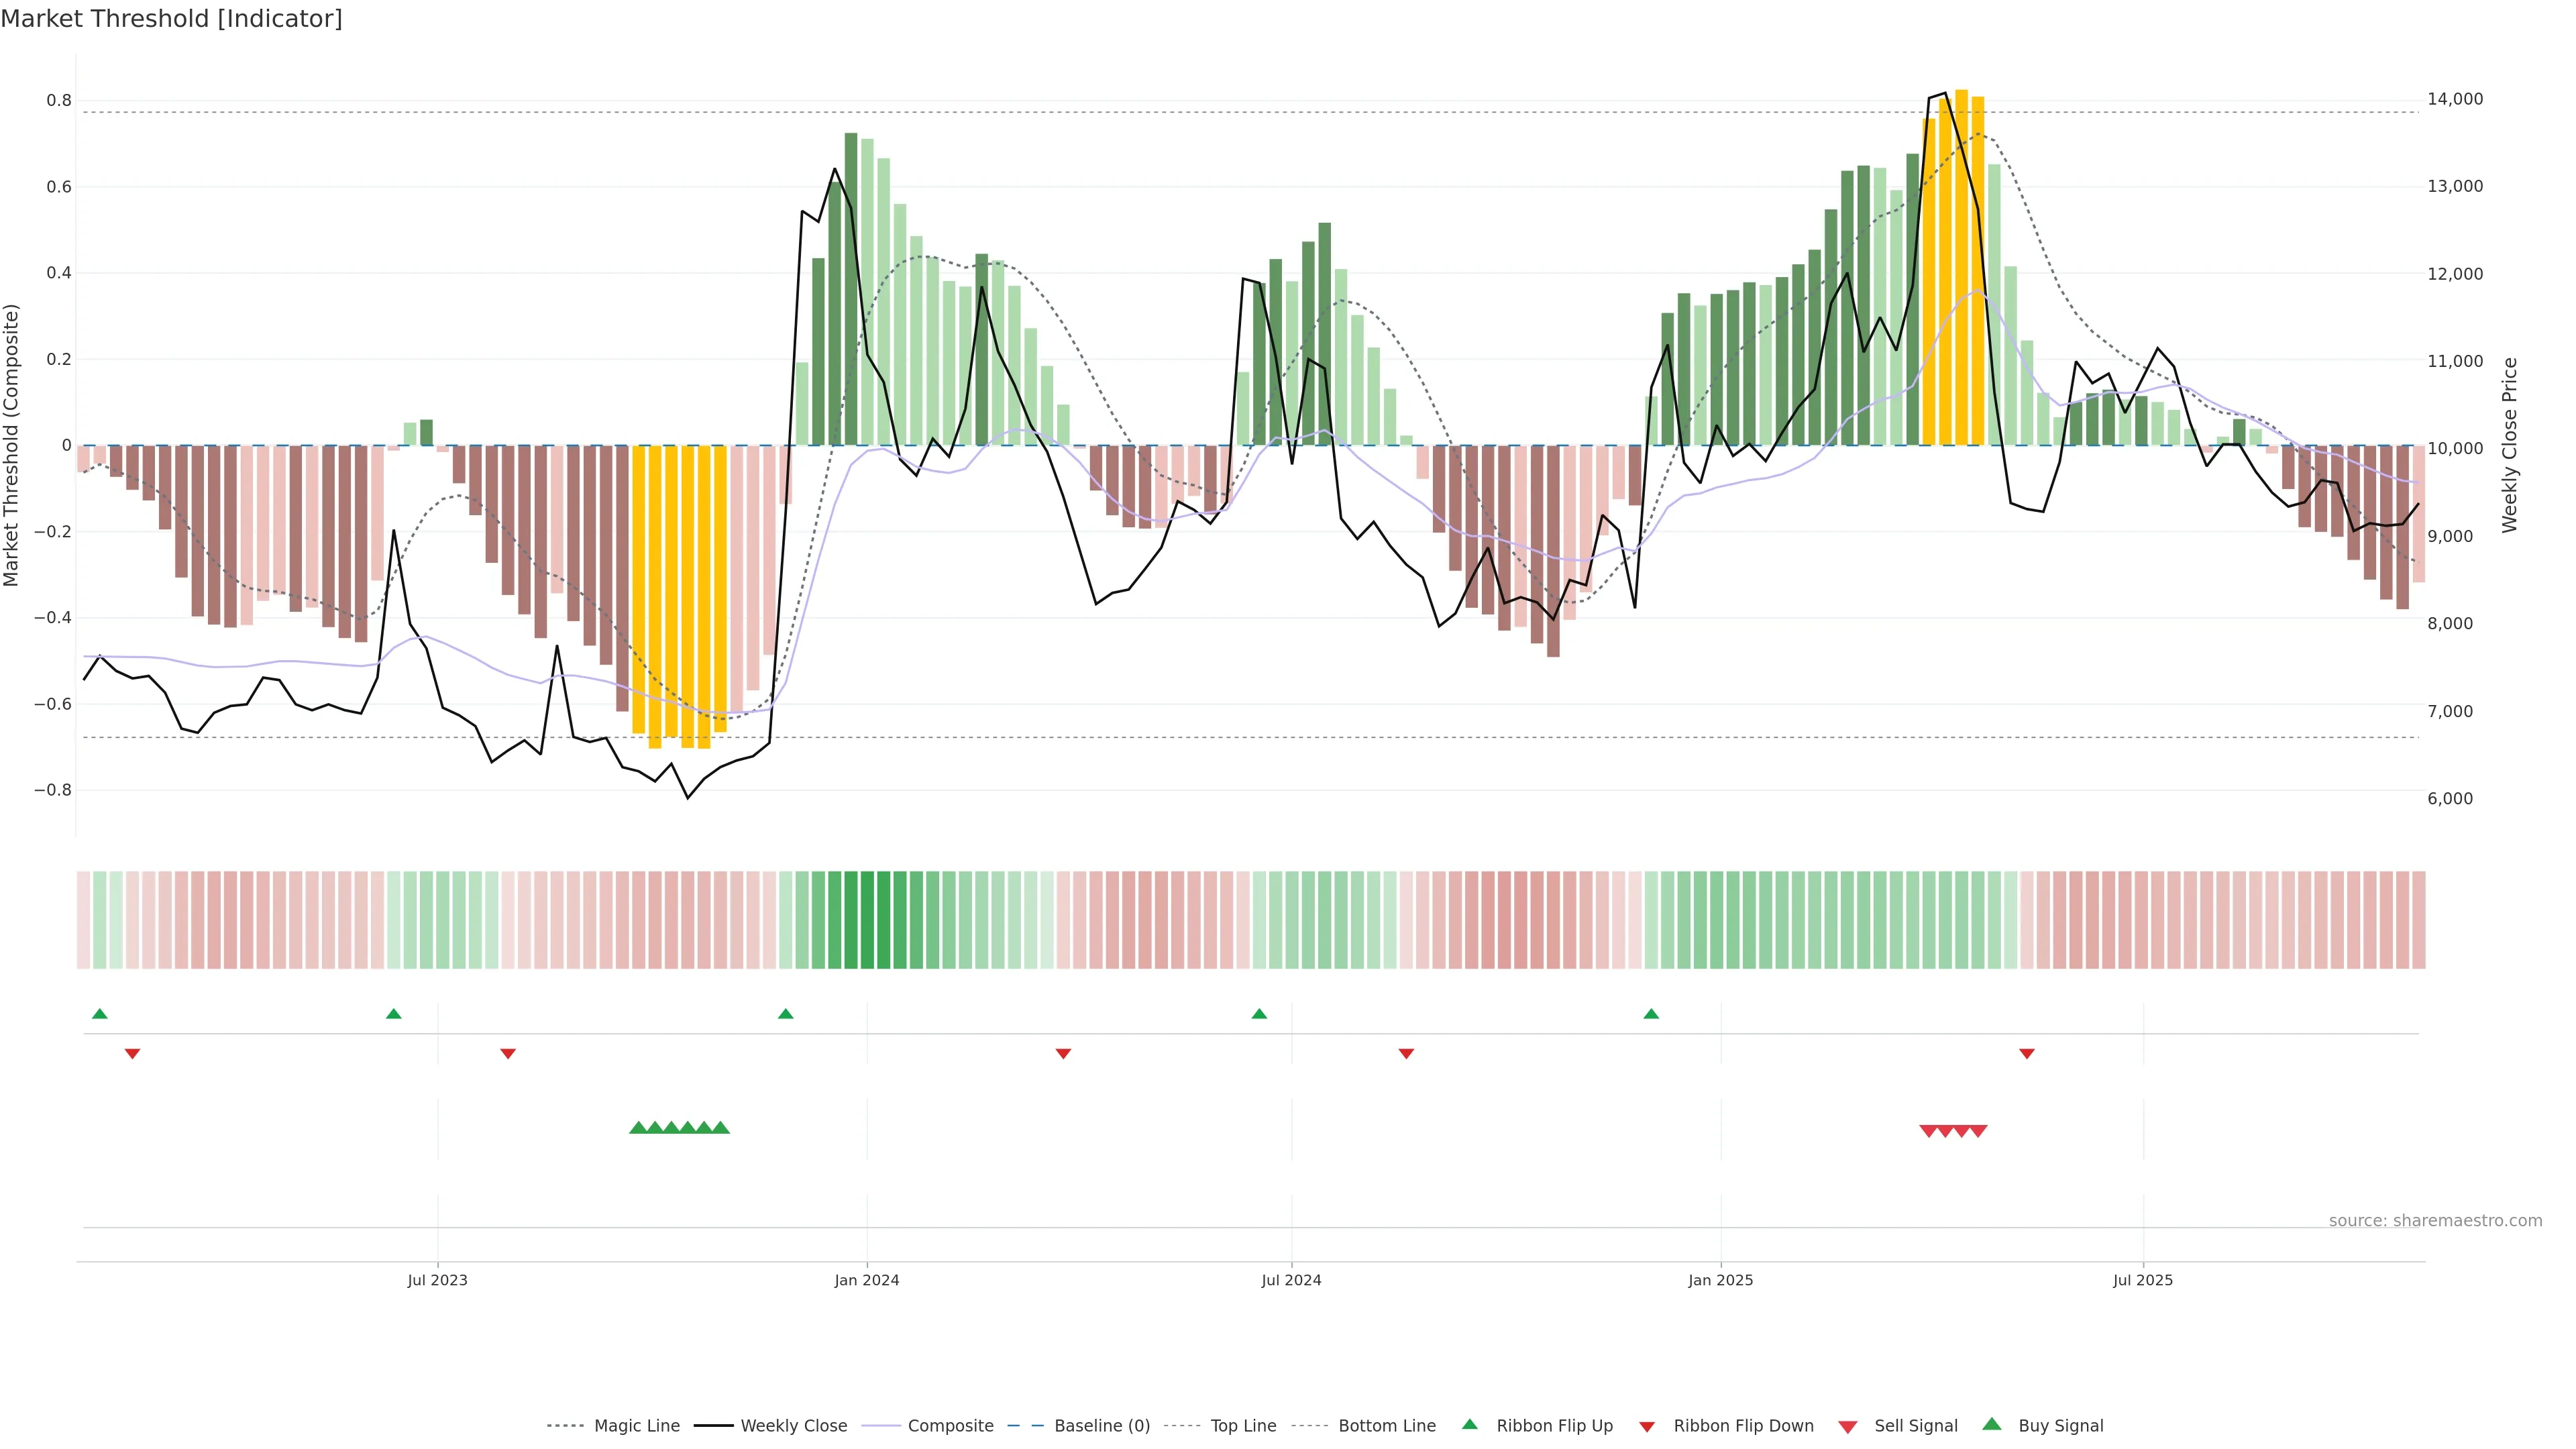The image size is (2576, 1449).
Task: Click the Sell Signal legend marker
Action: click(1848, 1427)
